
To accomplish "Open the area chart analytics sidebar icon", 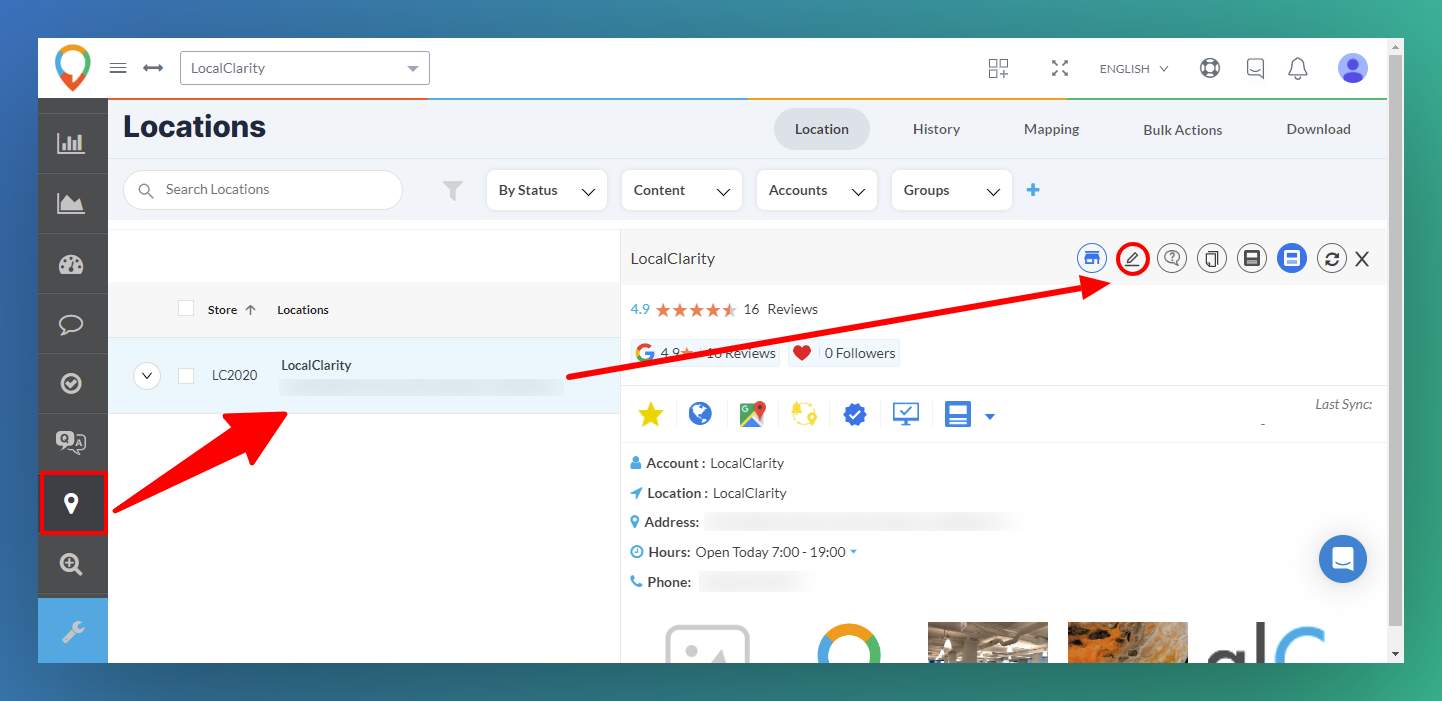I will [x=71, y=204].
